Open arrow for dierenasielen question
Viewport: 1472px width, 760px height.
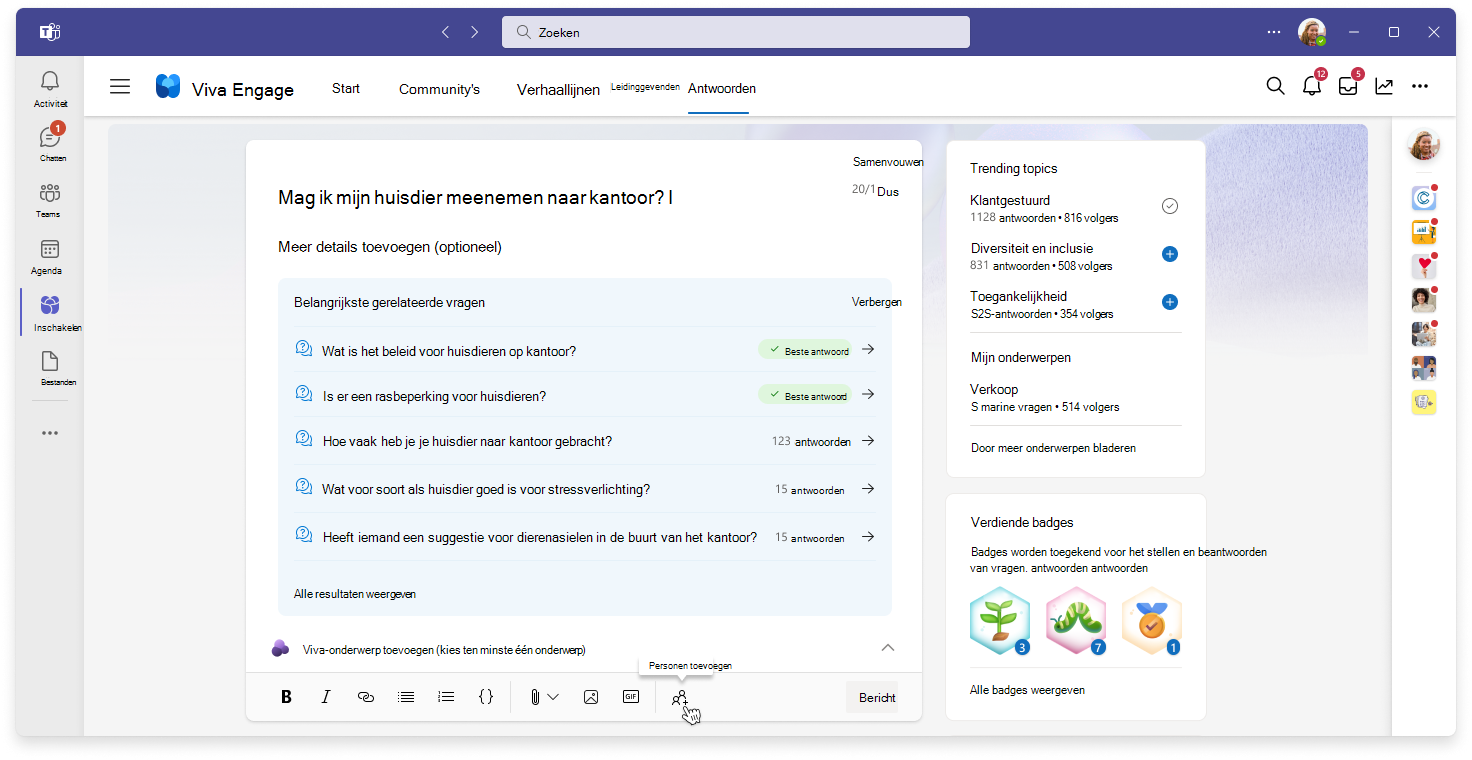pos(868,536)
